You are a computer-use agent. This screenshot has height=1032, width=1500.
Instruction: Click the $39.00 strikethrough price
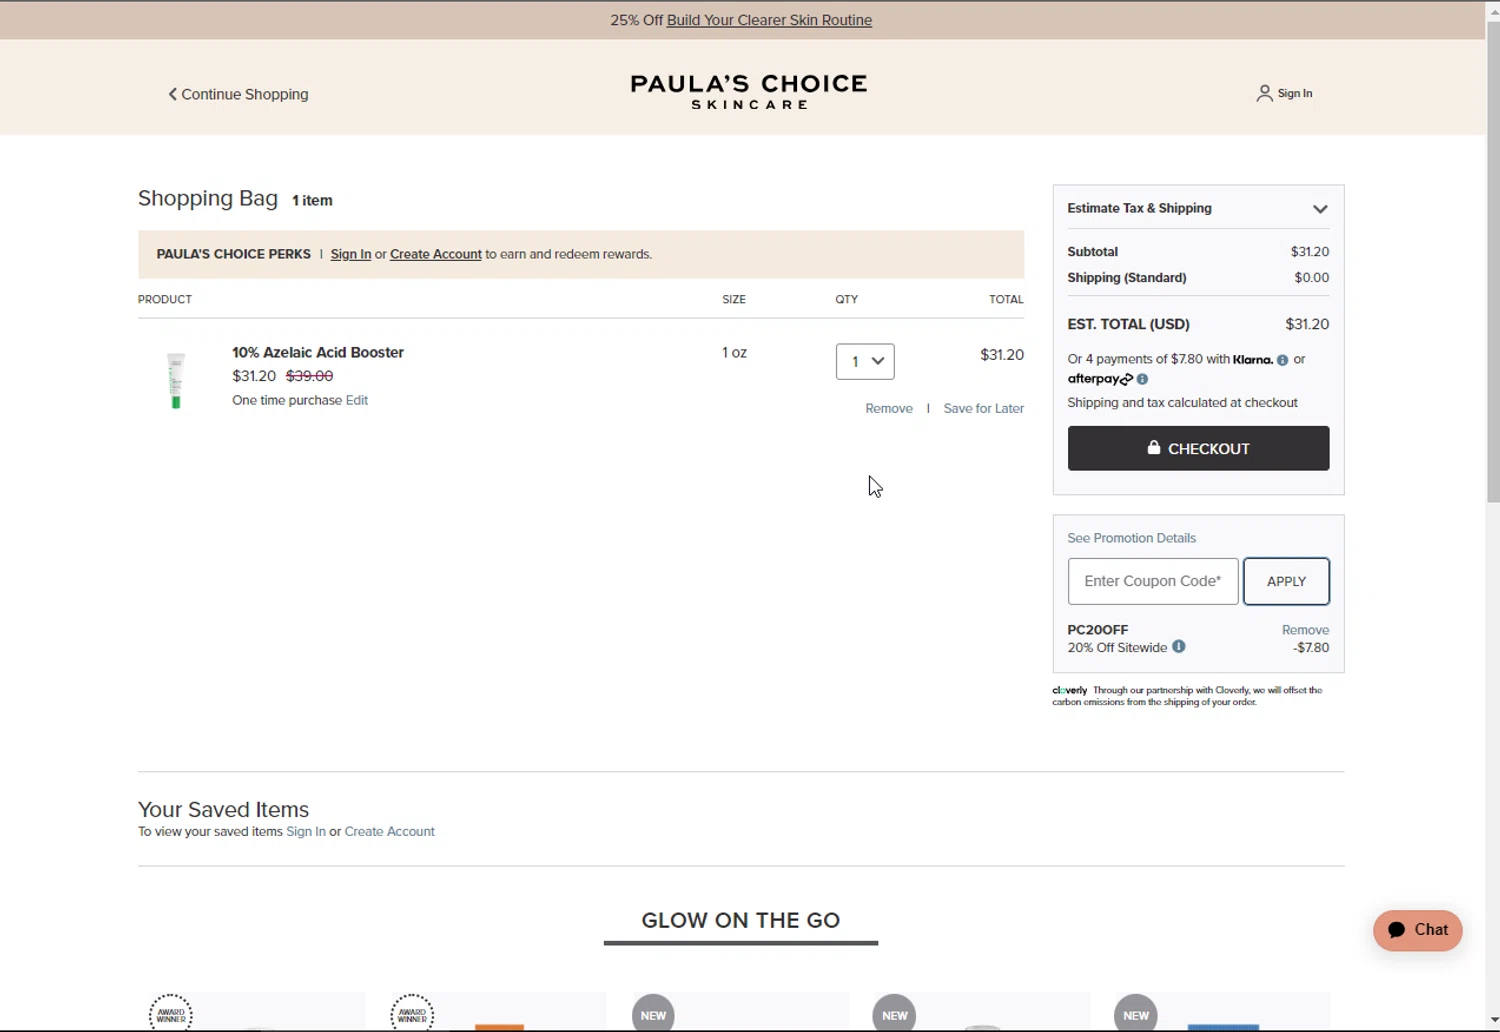coord(310,376)
